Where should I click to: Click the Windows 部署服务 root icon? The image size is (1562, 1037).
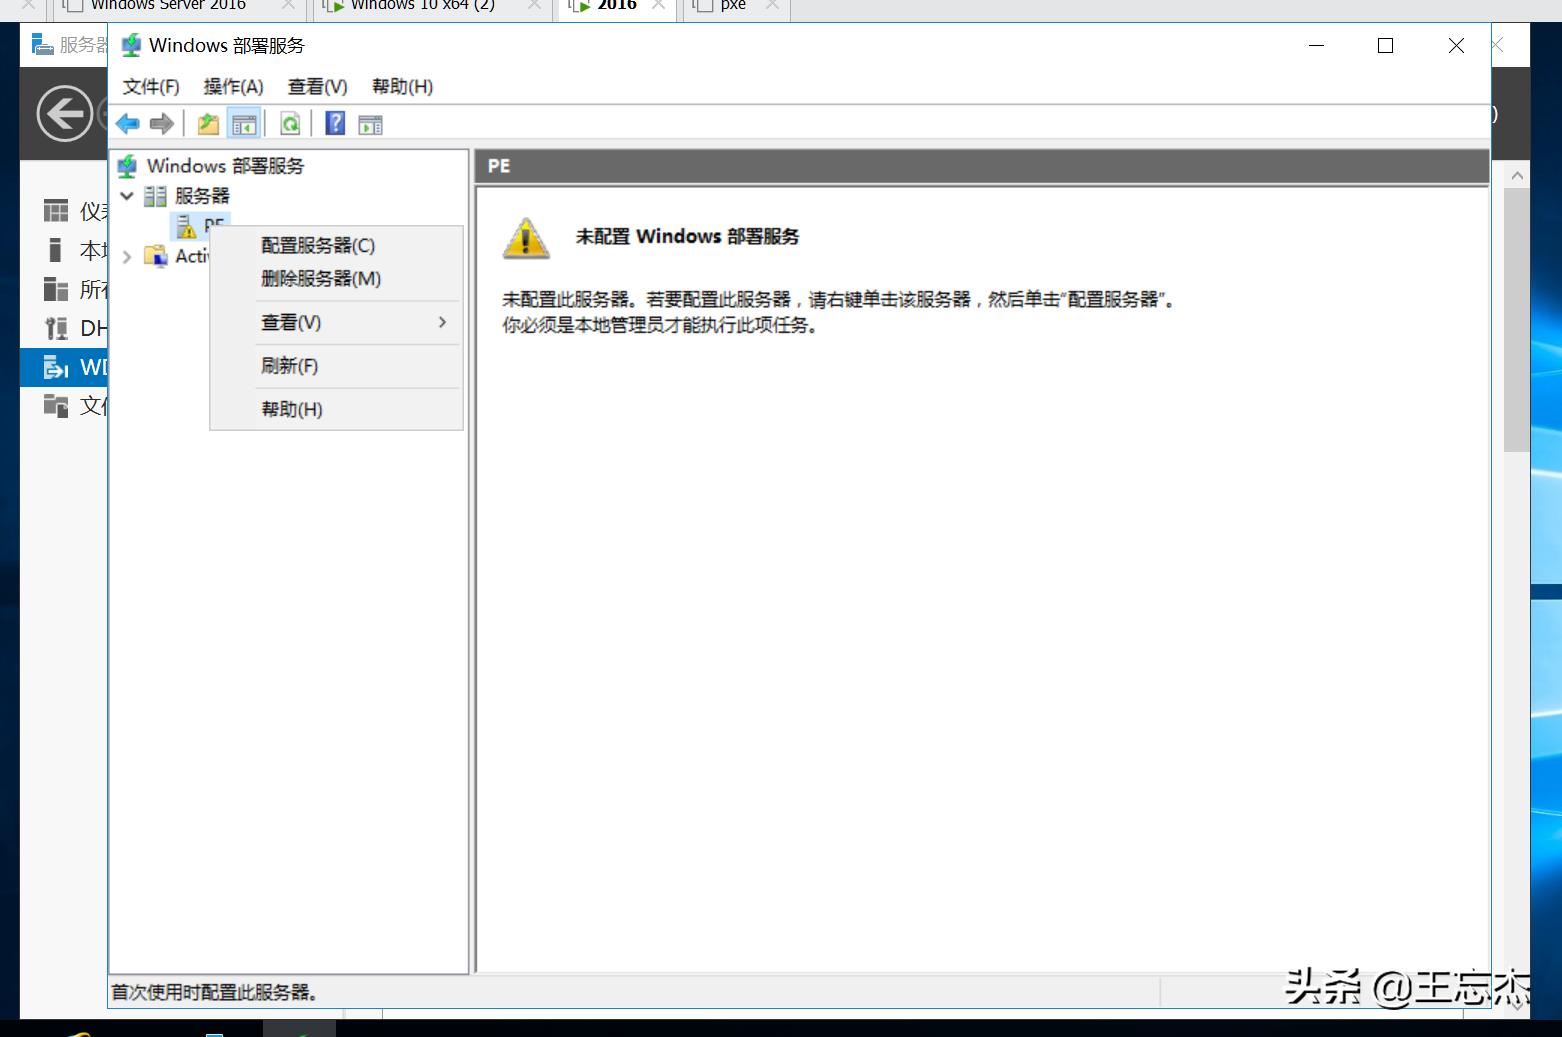click(128, 165)
